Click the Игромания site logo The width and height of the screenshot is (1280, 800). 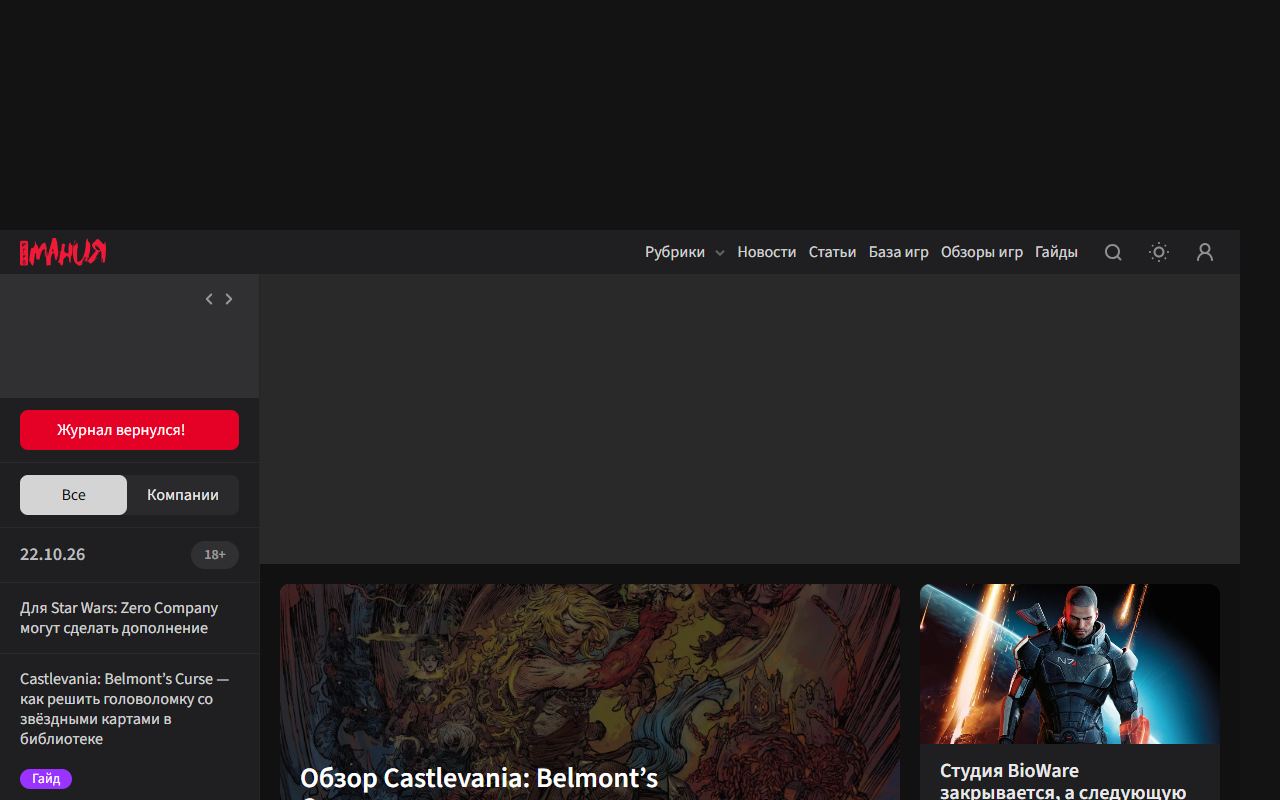(x=63, y=252)
